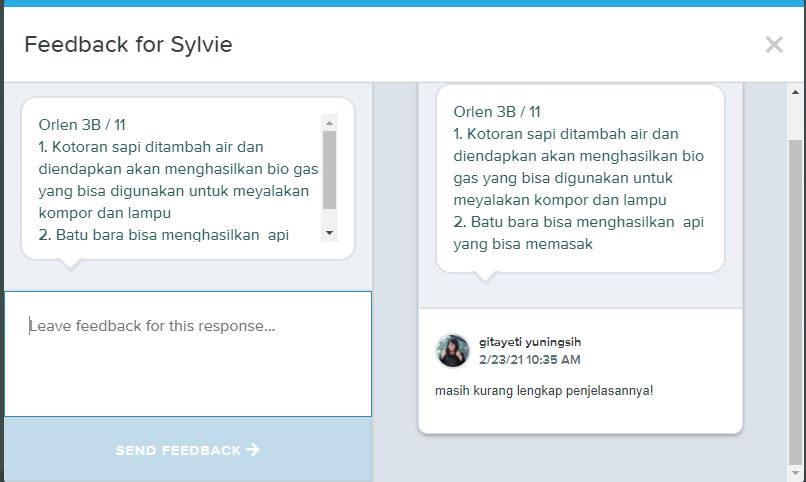This screenshot has width=806, height=482.
Task: Click 'kompor dan lampu' line in left response
Action: tap(105, 213)
